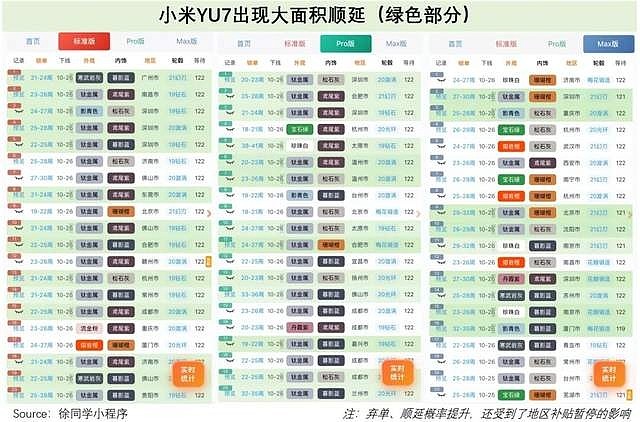Click orange 璀璨橙 interior chip in left 北京市 row
Viewport: 640px width, 422px height.
click(x=121, y=212)
